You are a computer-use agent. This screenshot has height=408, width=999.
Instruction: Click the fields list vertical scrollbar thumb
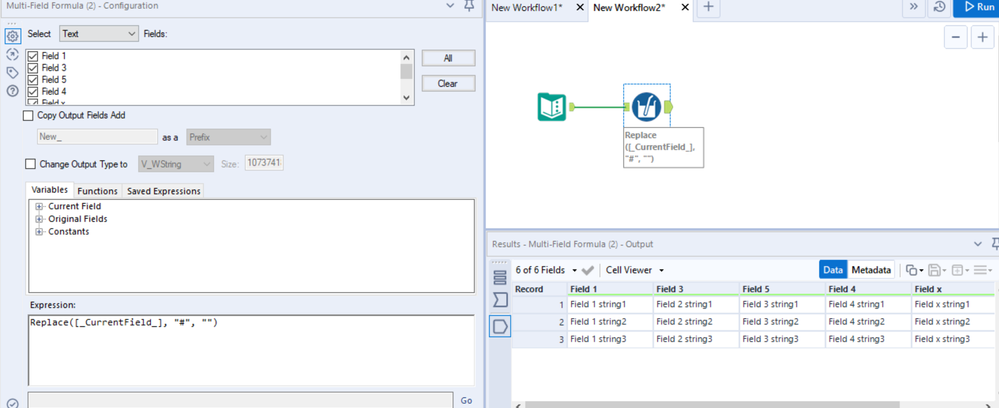pyautogui.click(x=406, y=71)
